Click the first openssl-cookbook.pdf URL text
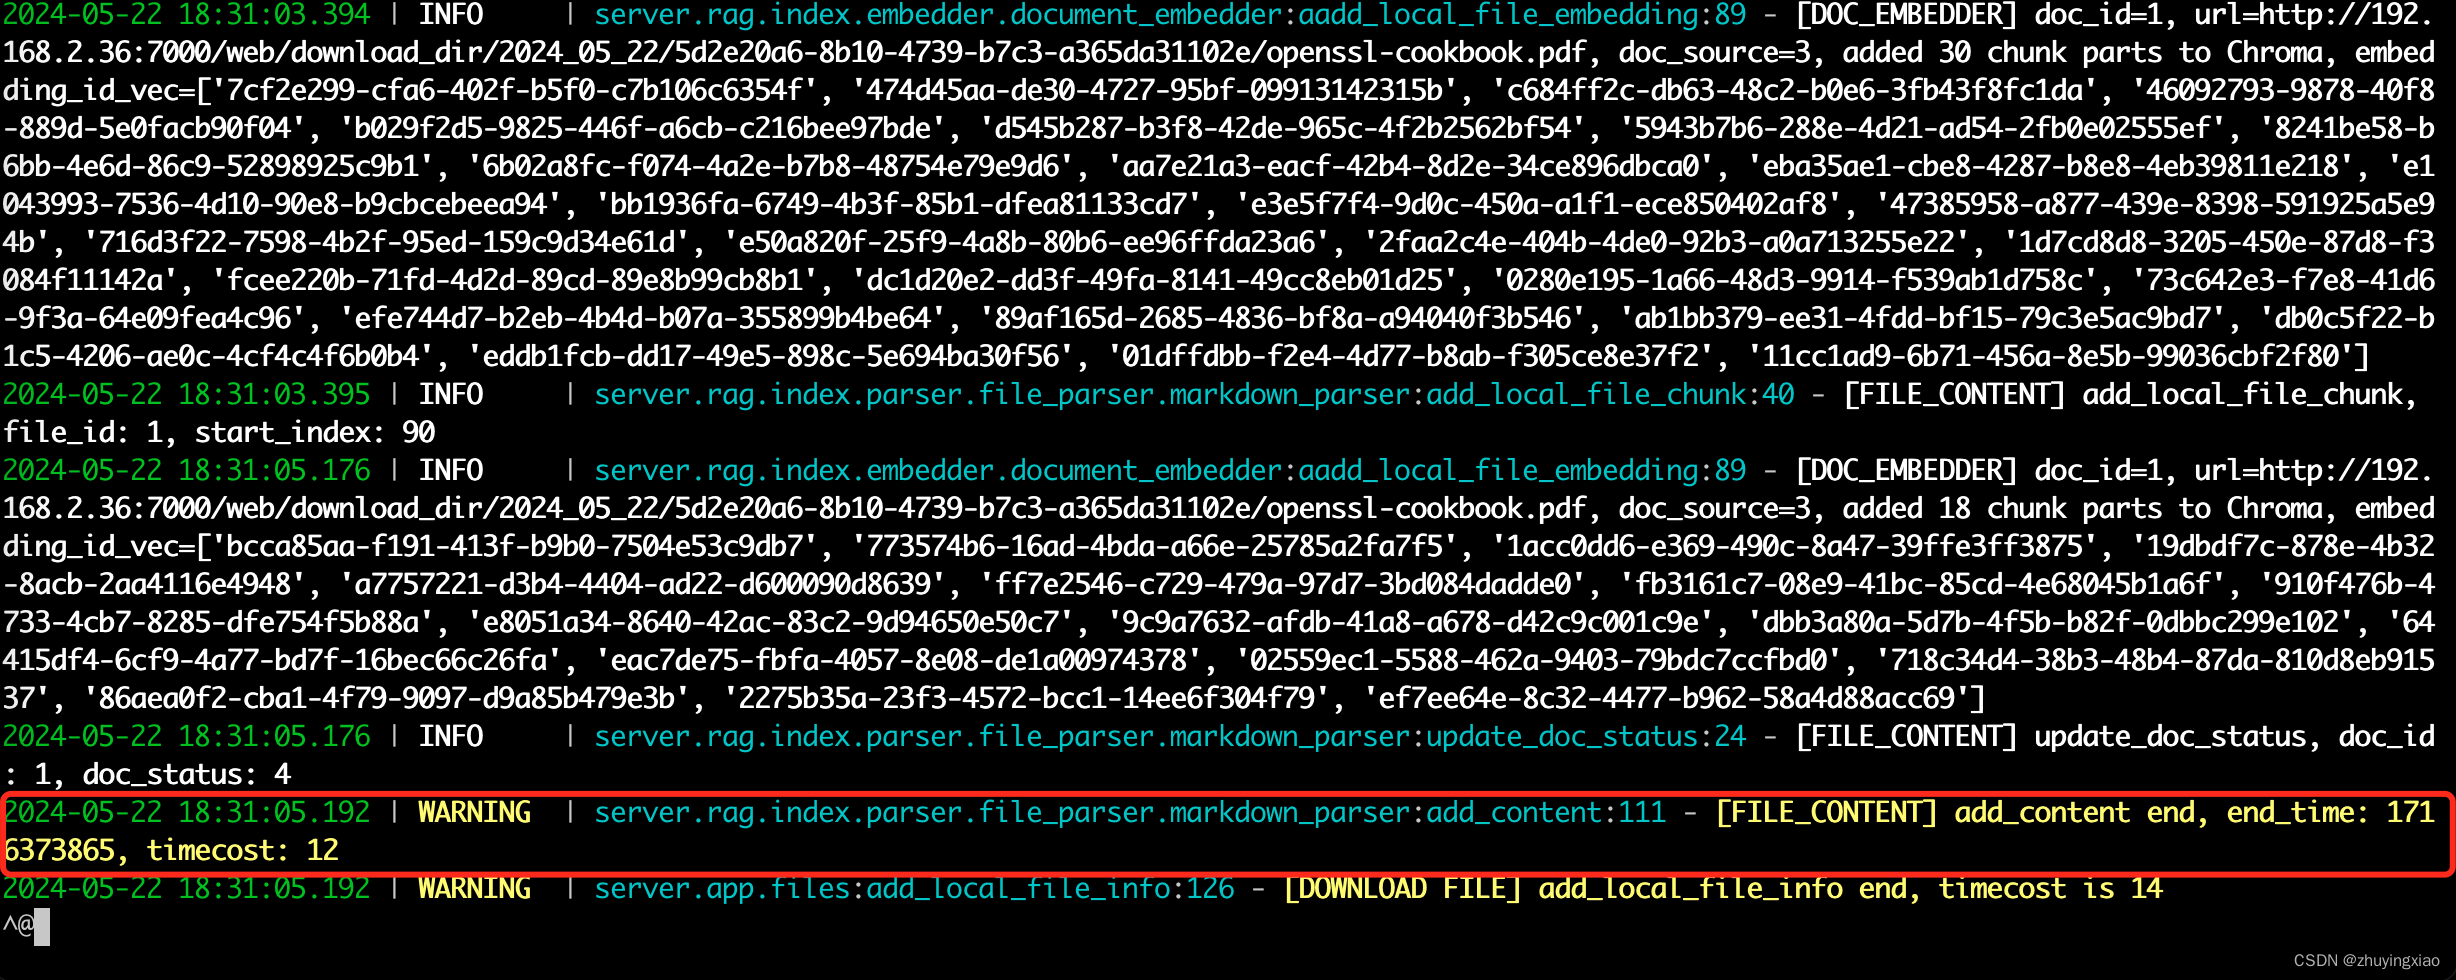Image resolution: width=2456 pixels, height=980 pixels. pos(1426,52)
